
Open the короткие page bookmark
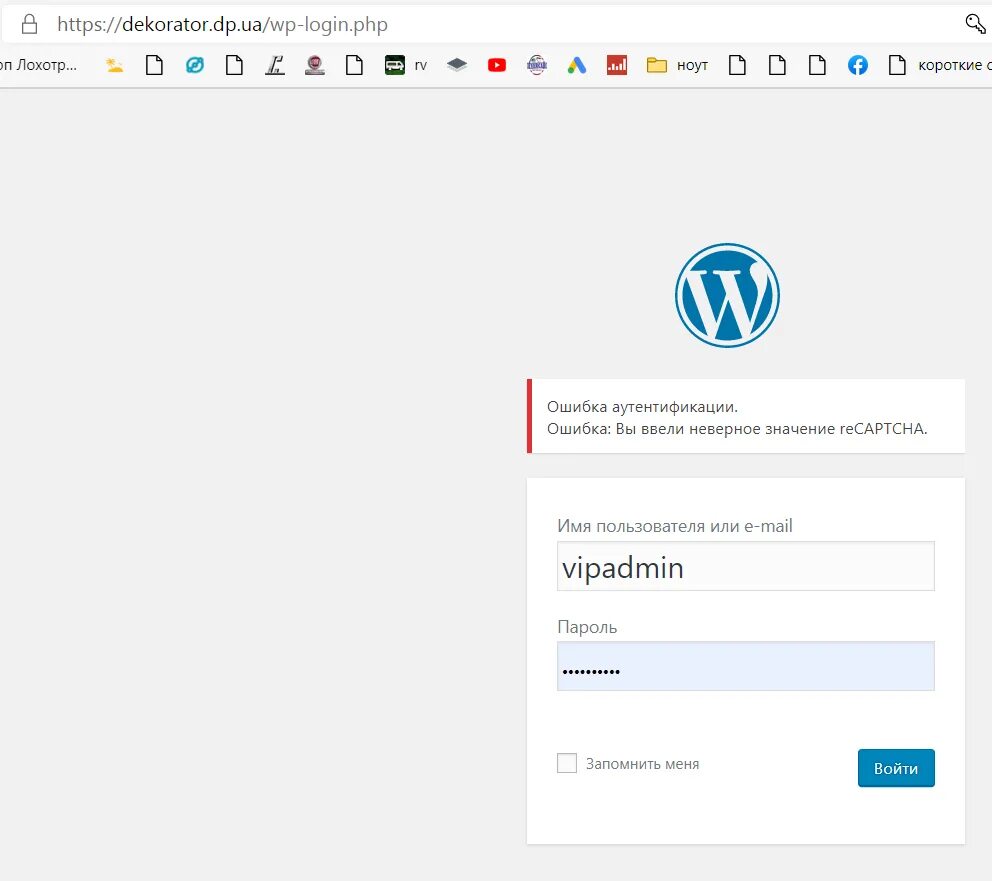[x=939, y=65]
